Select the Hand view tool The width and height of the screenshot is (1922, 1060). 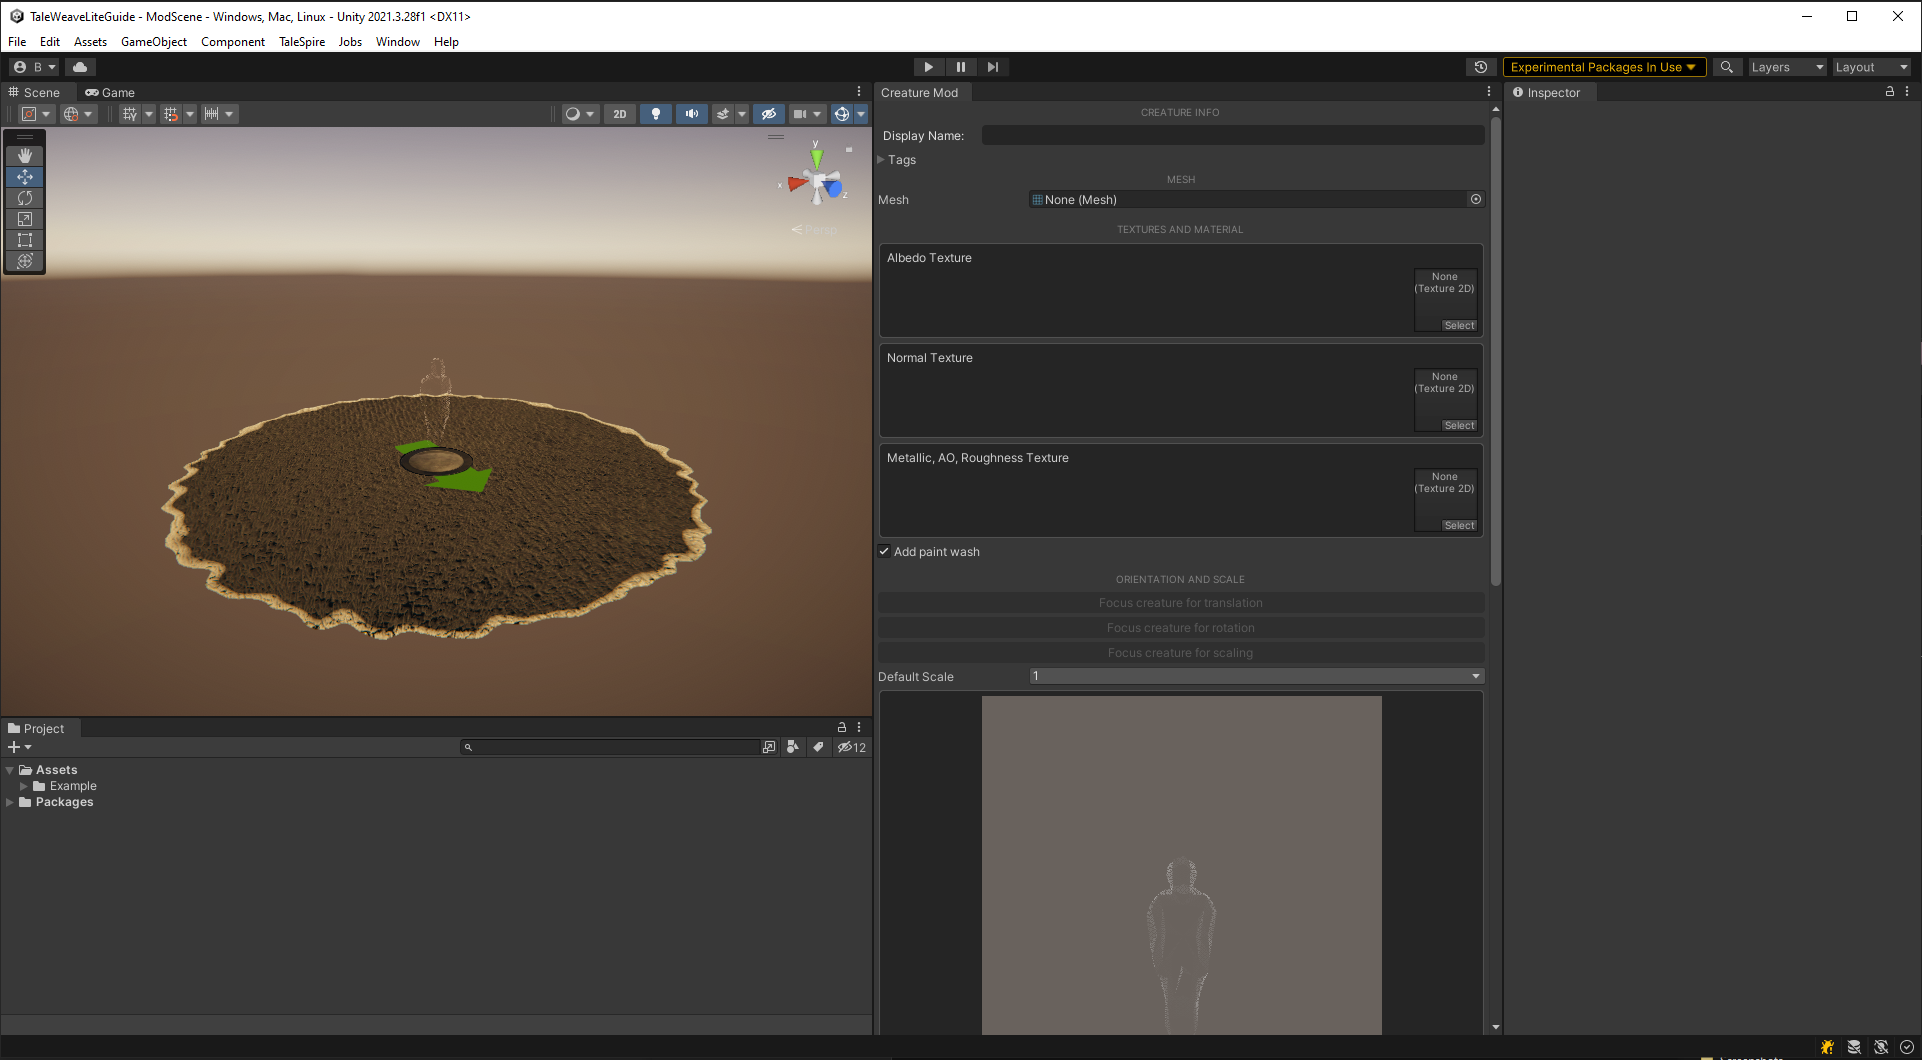[25, 156]
